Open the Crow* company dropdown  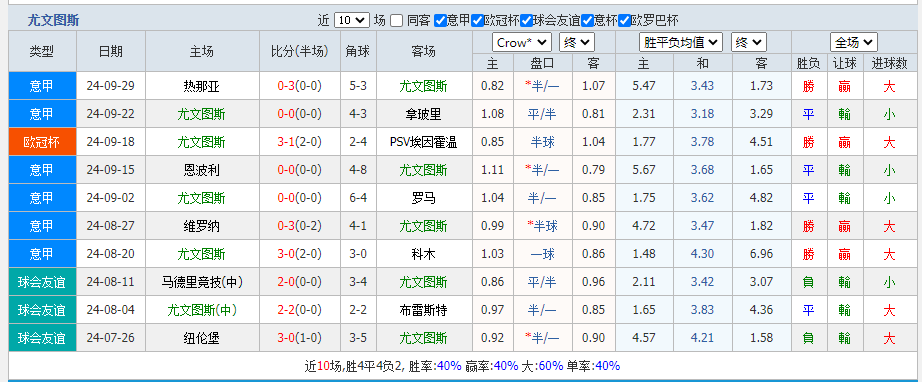pyautogui.click(x=522, y=42)
